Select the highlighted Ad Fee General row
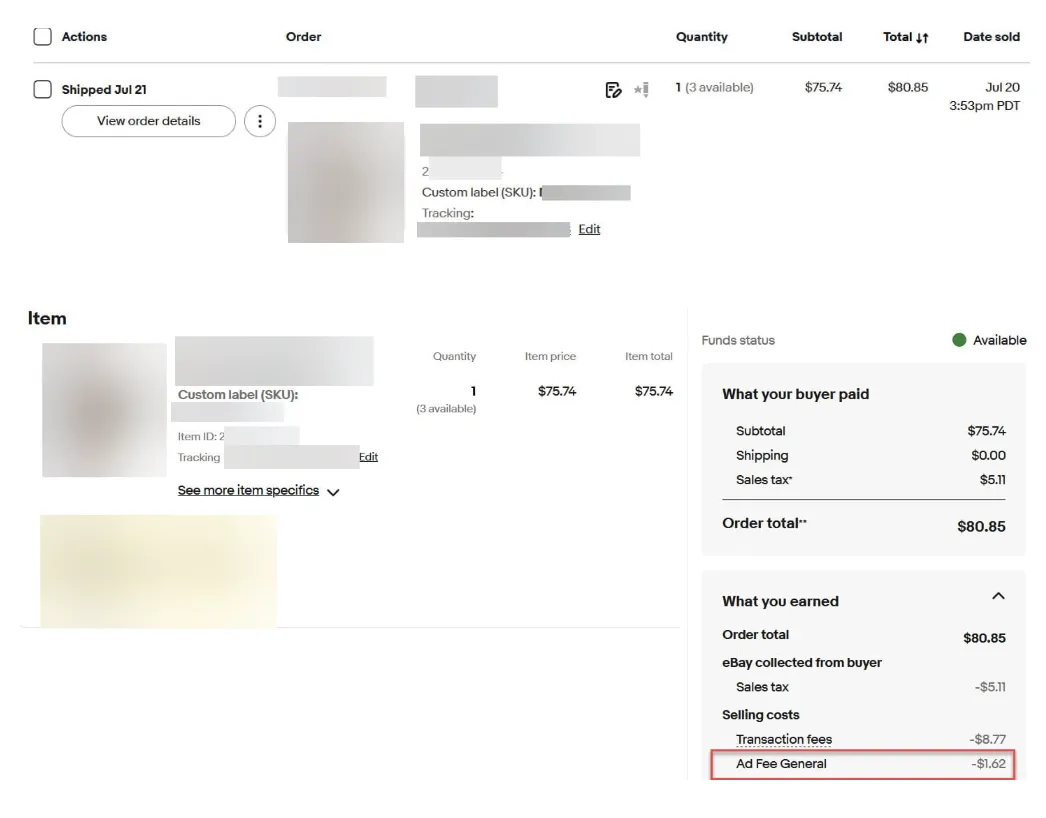The height and width of the screenshot is (818, 1046). [x=863, y=764]
